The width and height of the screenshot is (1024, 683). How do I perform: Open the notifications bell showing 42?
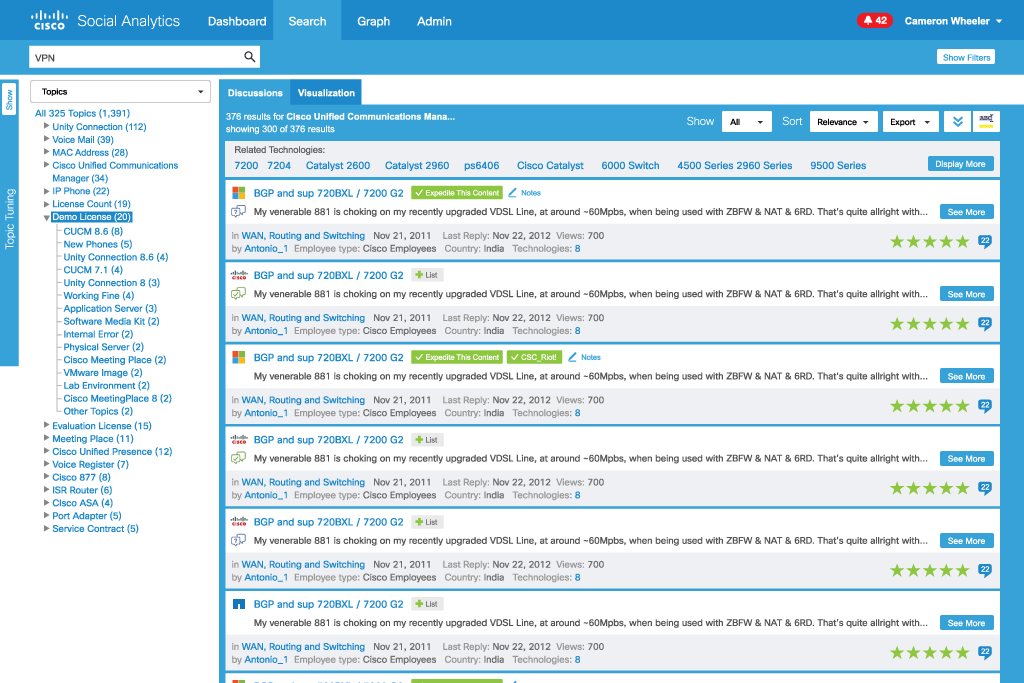(873, 21)
